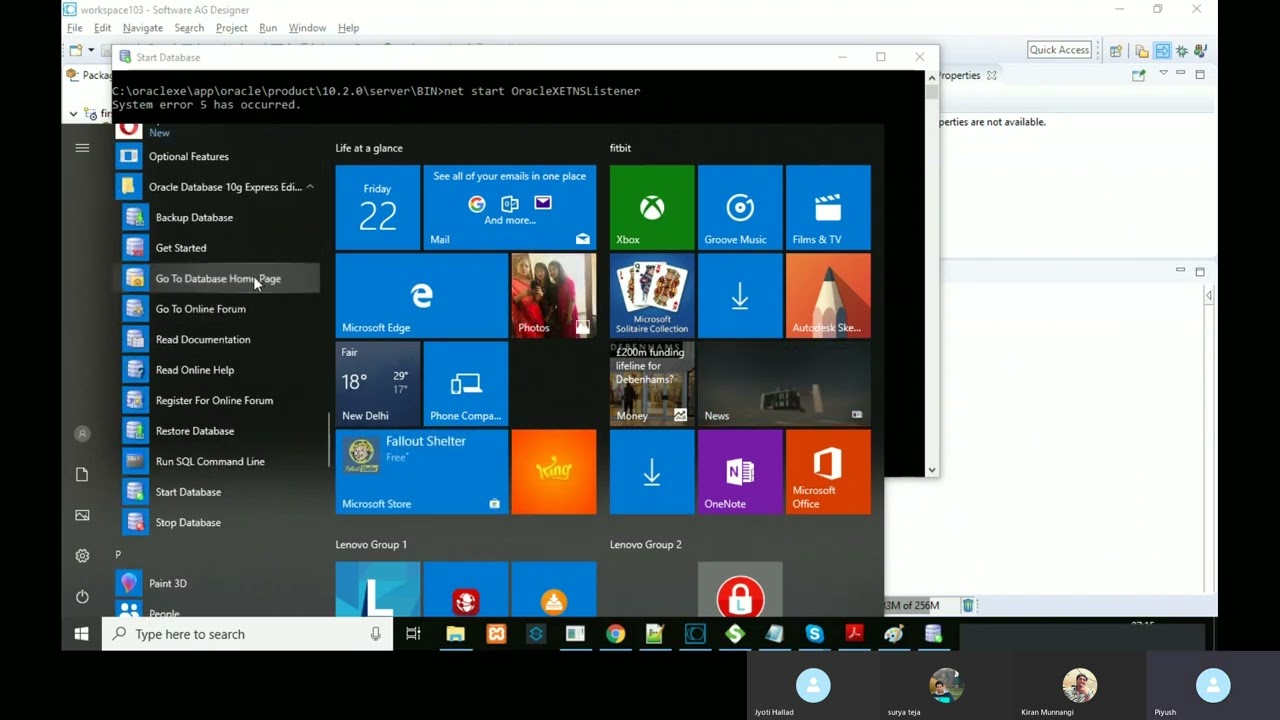This screenshot has height=720, width=1280.
Task: Launch the Backup Database shortcut
Action: click(x=217, y=217)
